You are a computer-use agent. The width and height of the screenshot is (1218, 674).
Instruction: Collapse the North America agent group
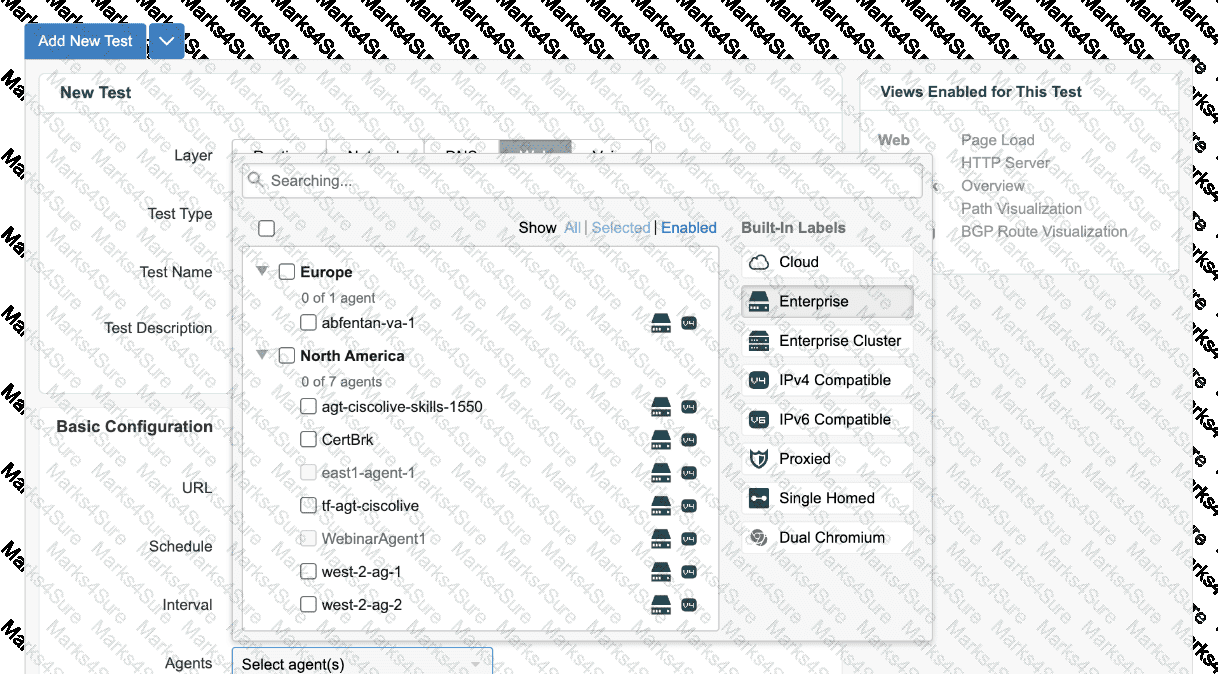(262, 355)
